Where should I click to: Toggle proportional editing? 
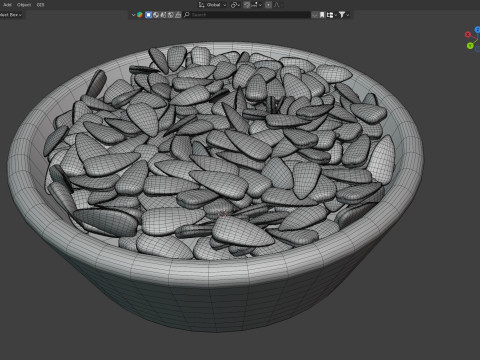(268, 5)
